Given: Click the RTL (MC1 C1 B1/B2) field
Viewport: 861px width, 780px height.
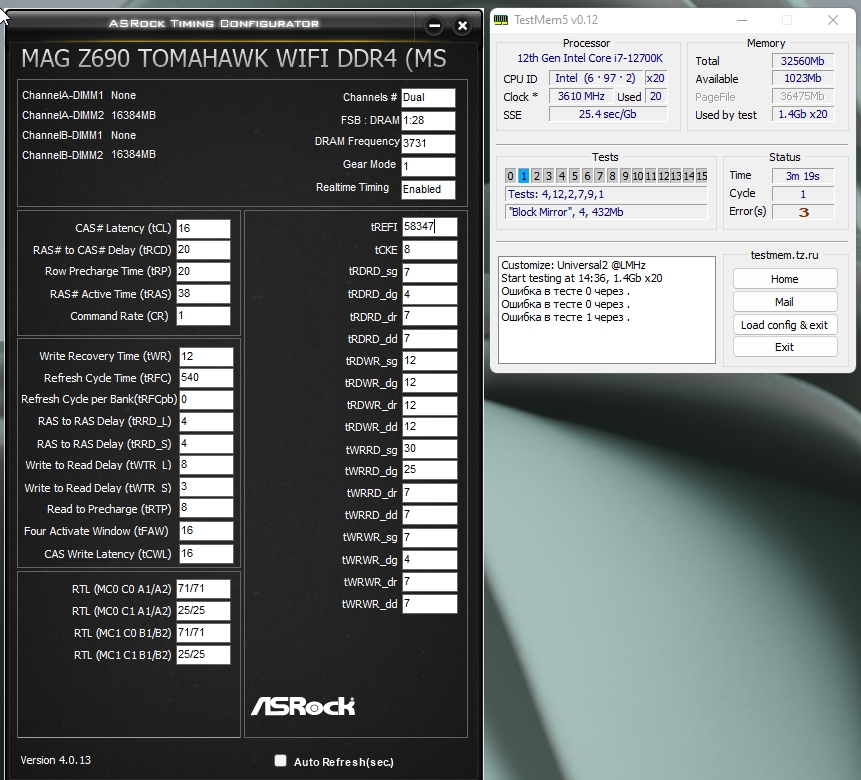Looking at the screenshot, I should 203,655.
